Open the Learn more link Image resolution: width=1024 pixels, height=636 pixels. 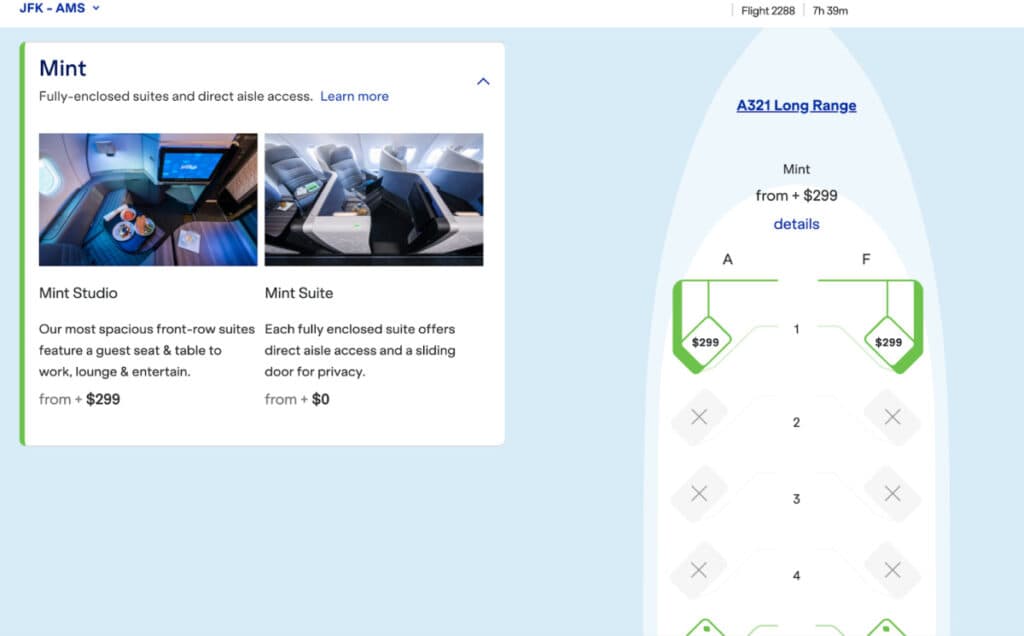click(x=354, y=97)
